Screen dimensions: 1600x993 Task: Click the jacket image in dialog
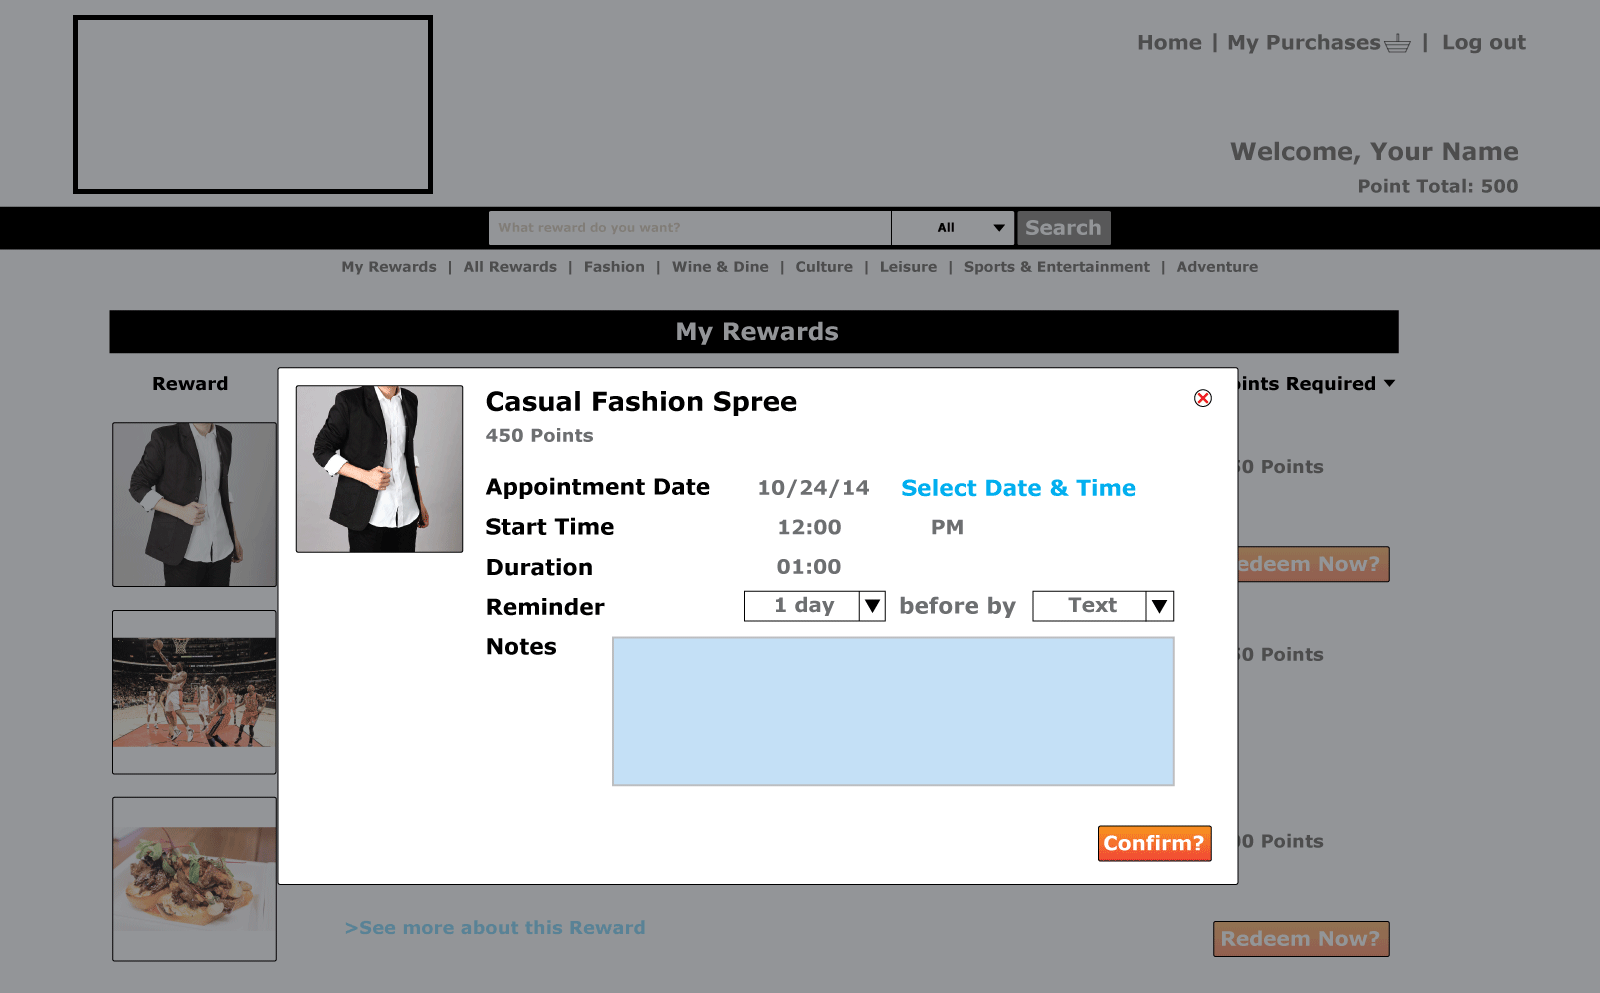pyautogui.click(x=379, y=469)
